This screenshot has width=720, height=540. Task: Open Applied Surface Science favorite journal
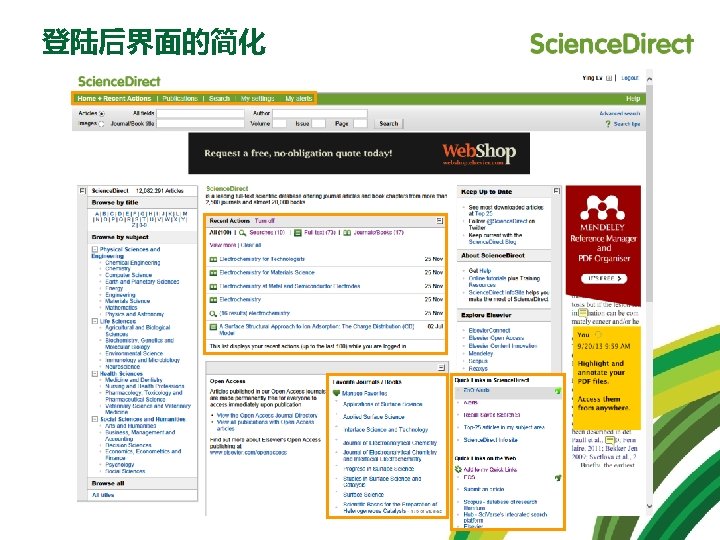point(373,417)
